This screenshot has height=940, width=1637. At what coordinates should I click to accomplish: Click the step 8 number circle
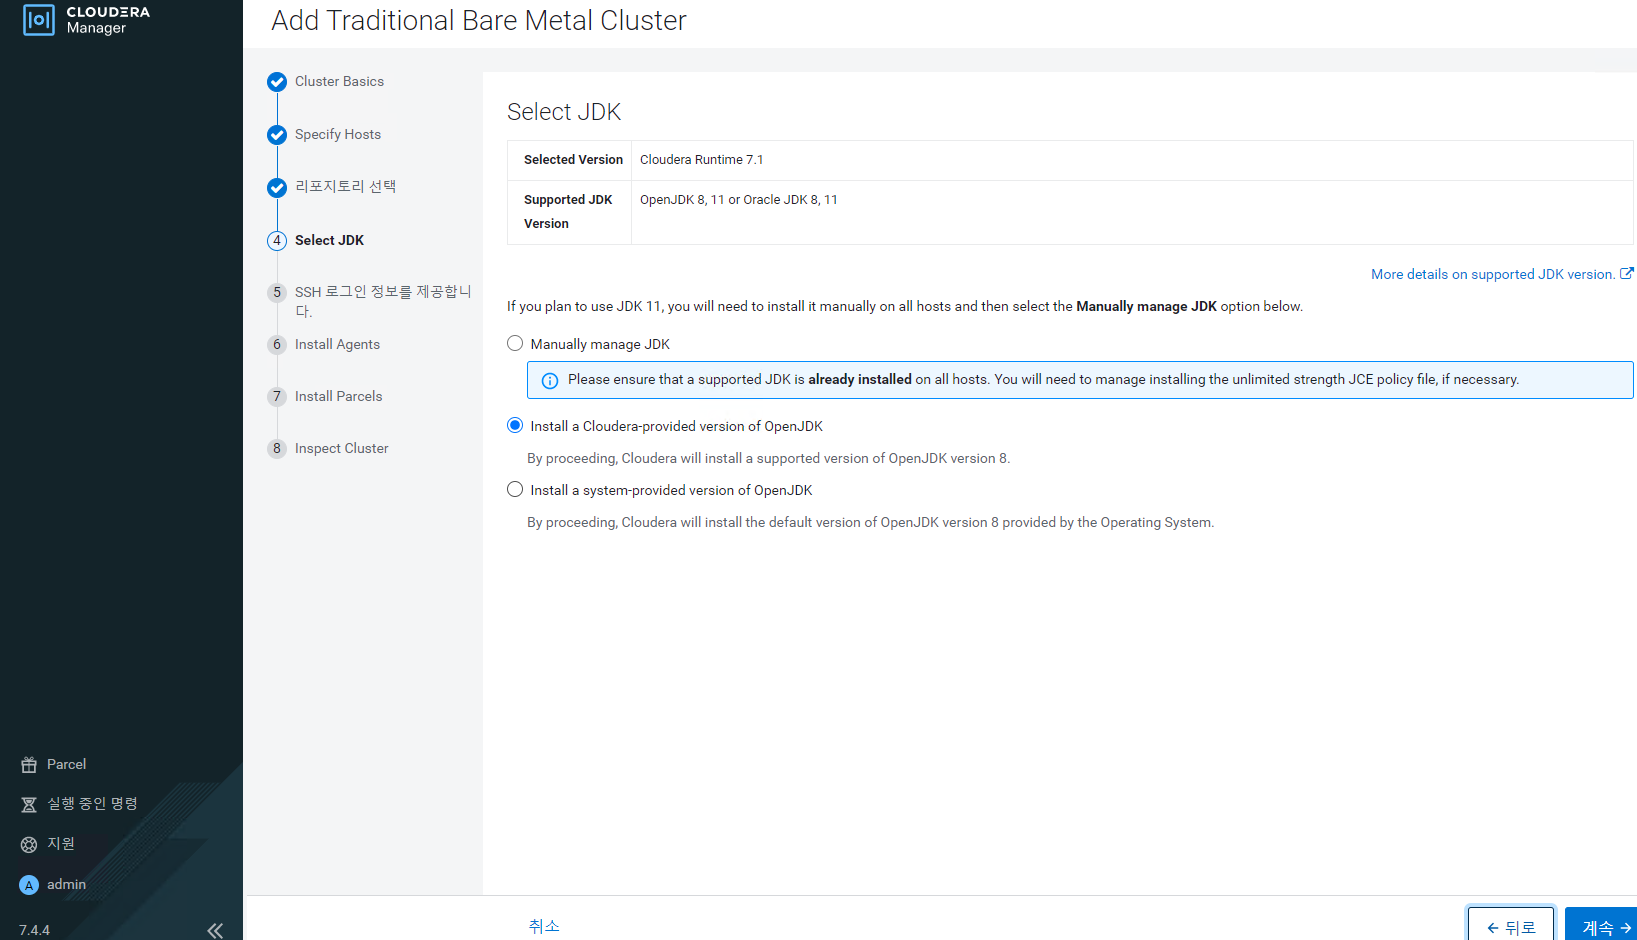point(277,448)
